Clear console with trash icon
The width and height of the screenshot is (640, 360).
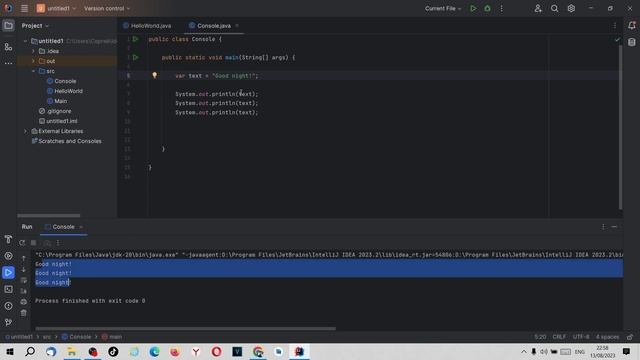pos(24,313)
